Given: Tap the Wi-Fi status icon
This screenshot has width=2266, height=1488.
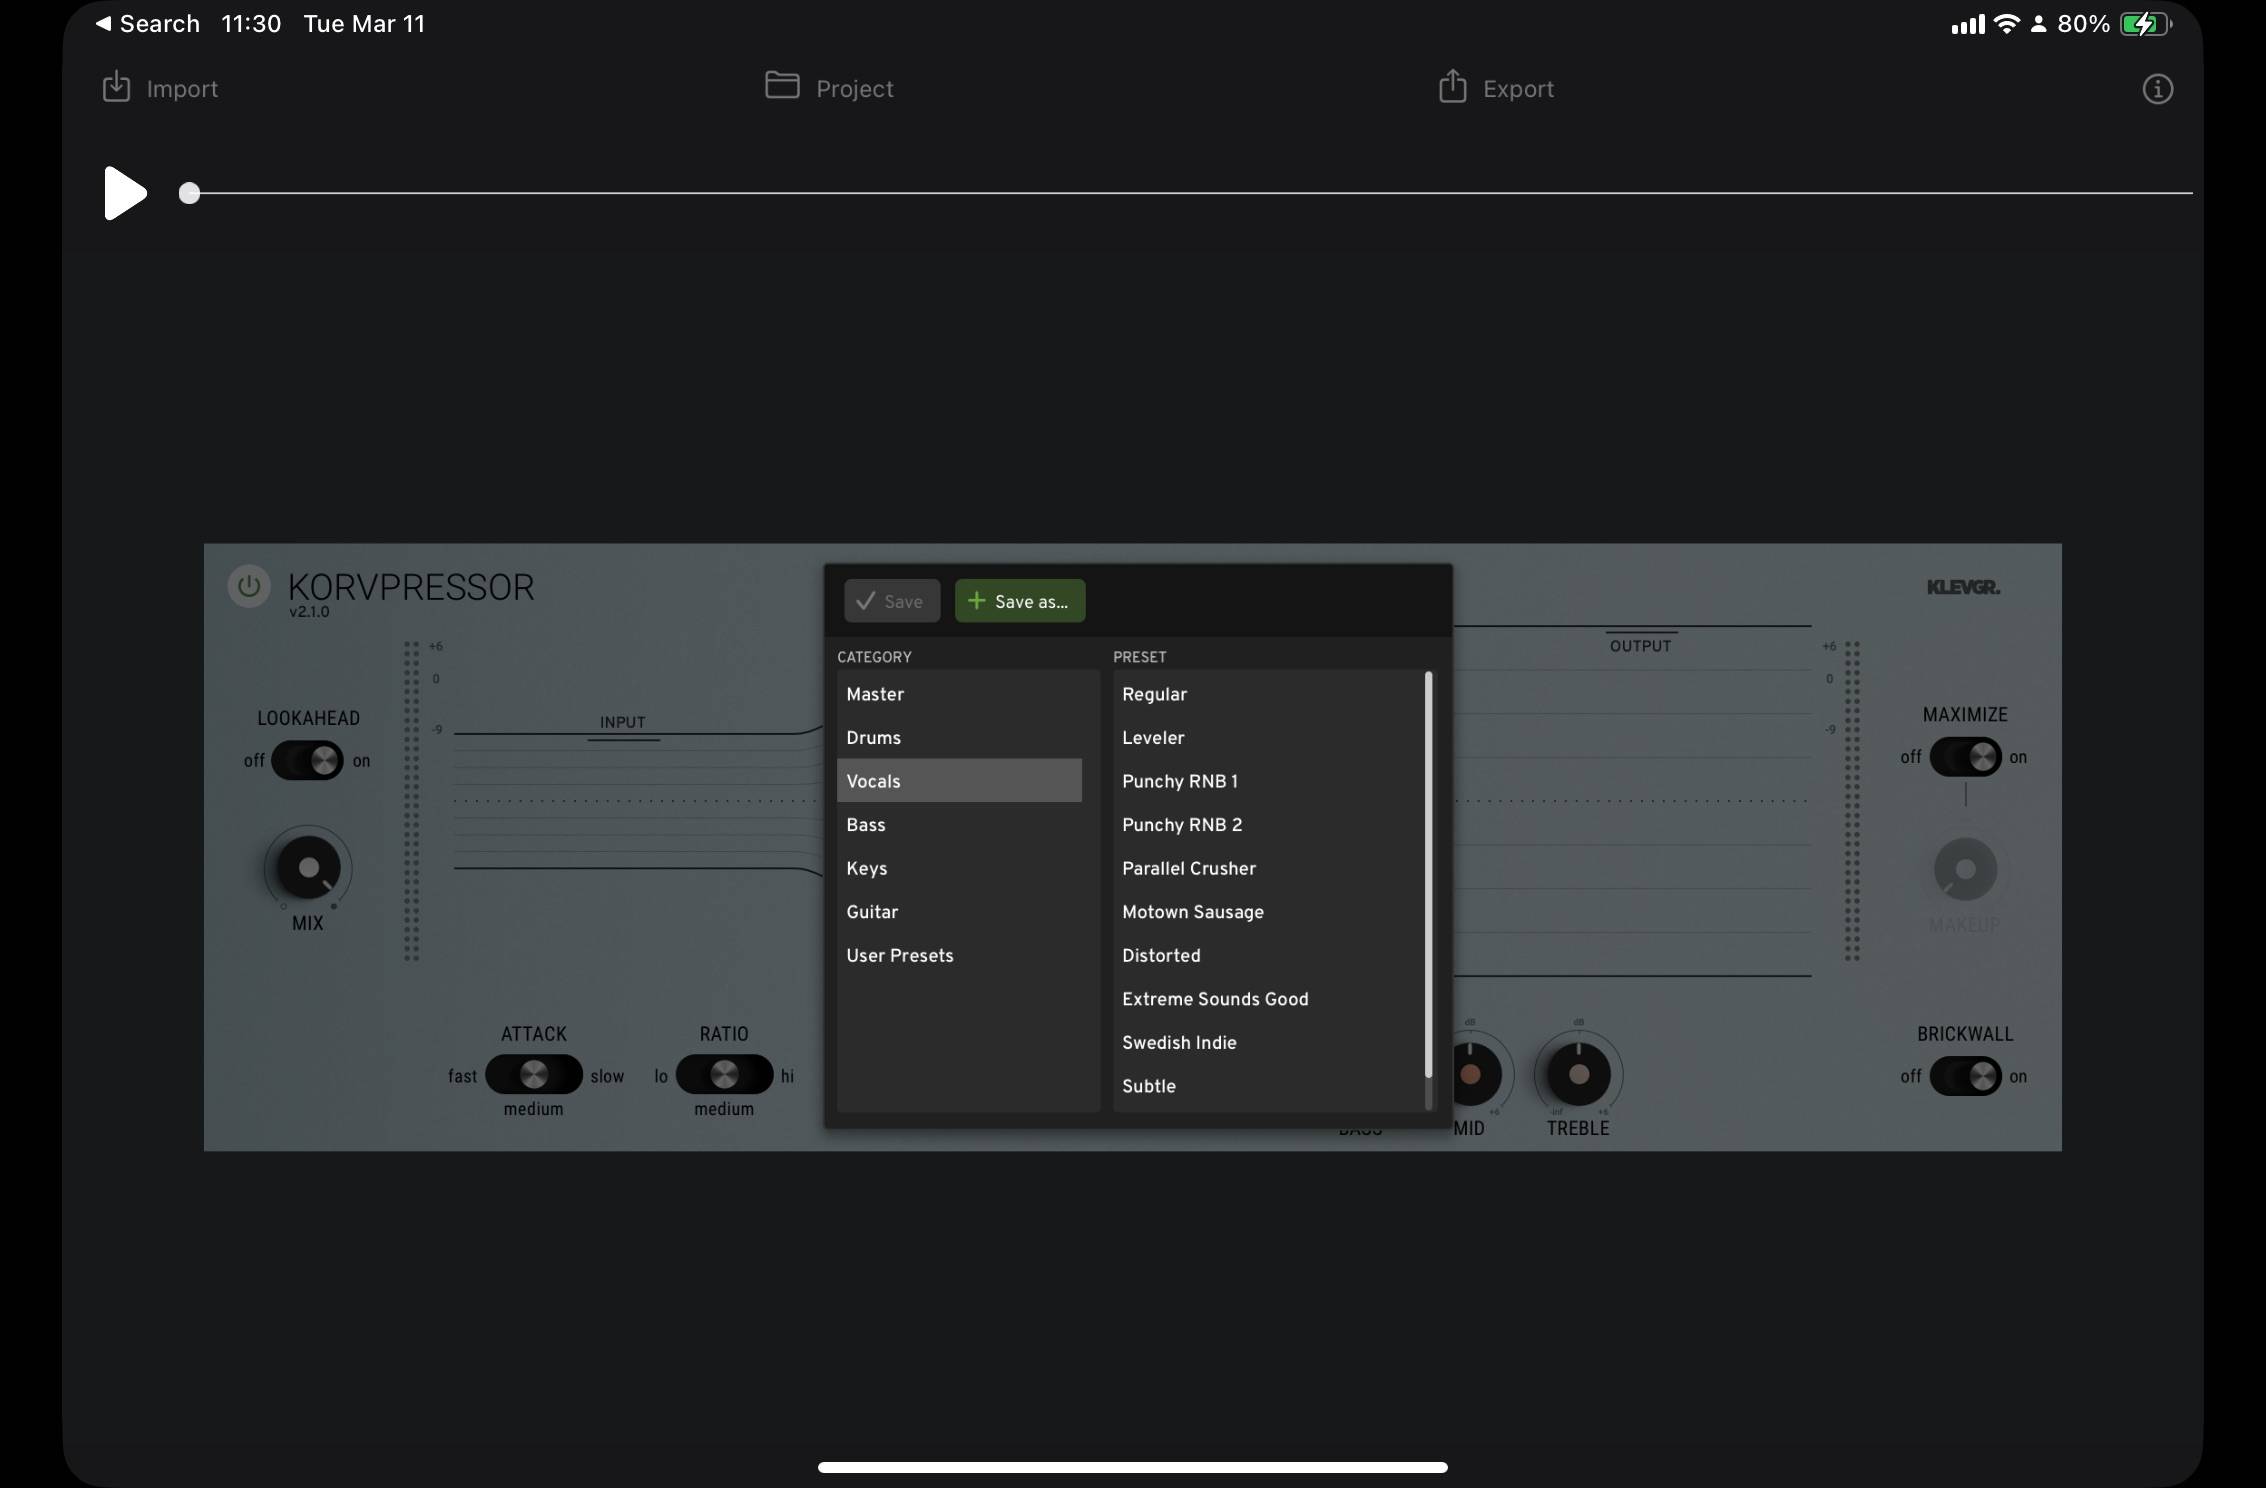Looking at the screenshot, I should [x=2005, y=24].
